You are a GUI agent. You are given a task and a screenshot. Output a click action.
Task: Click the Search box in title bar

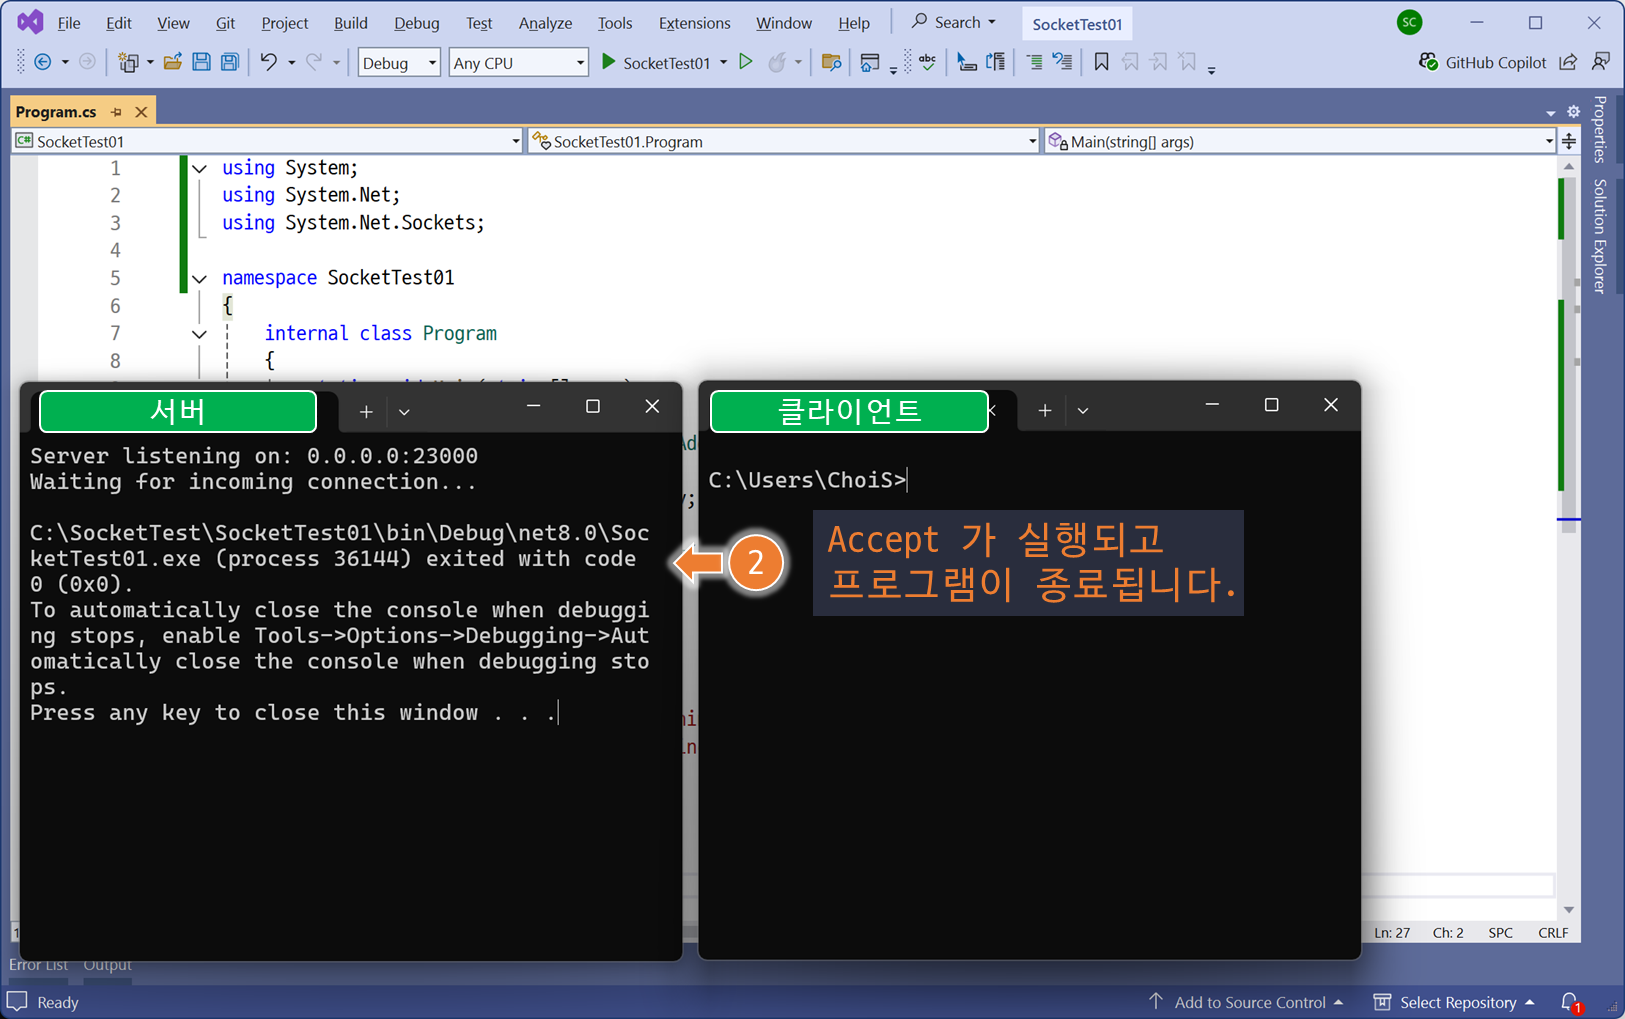point(953,22)
